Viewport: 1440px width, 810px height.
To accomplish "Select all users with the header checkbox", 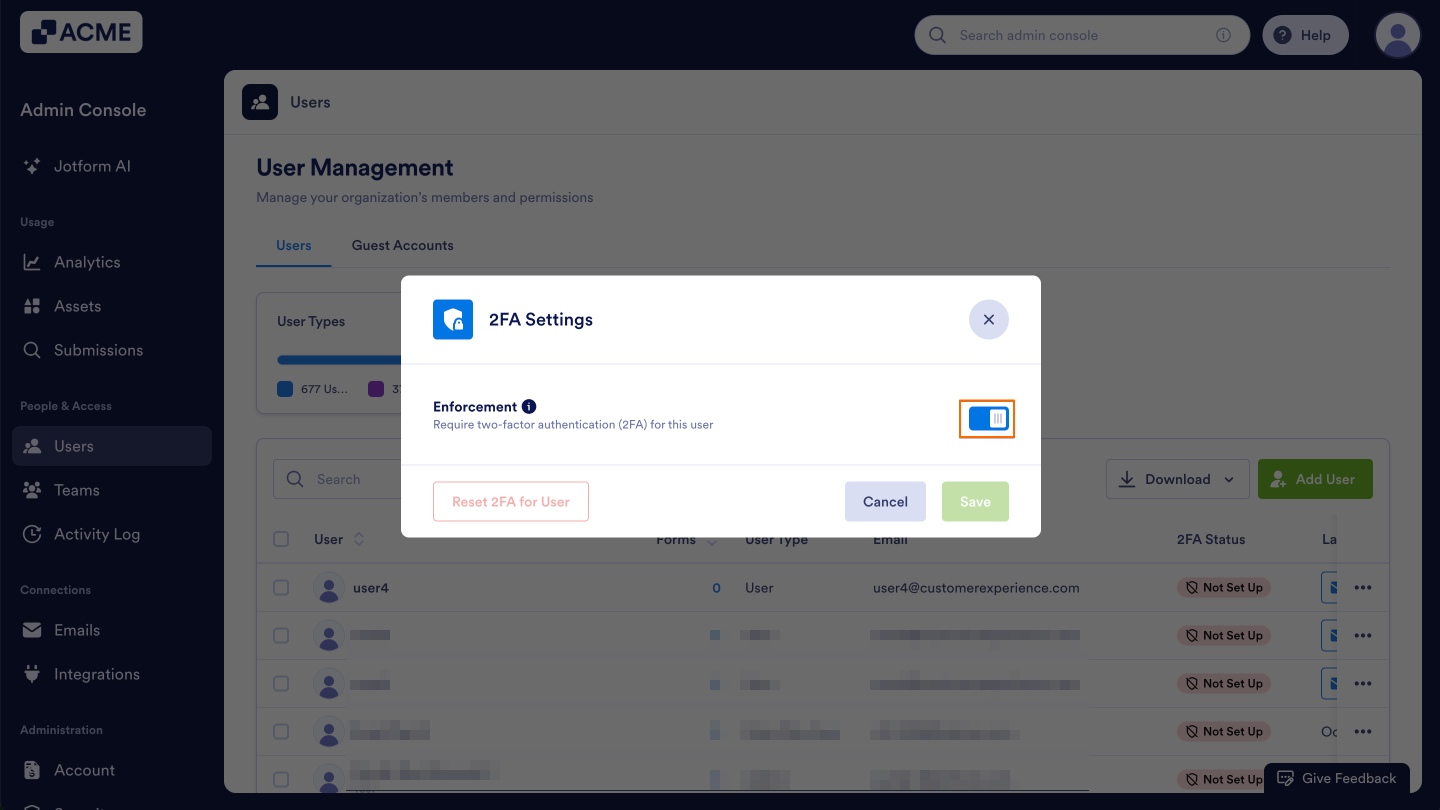I will pos(281,539).
